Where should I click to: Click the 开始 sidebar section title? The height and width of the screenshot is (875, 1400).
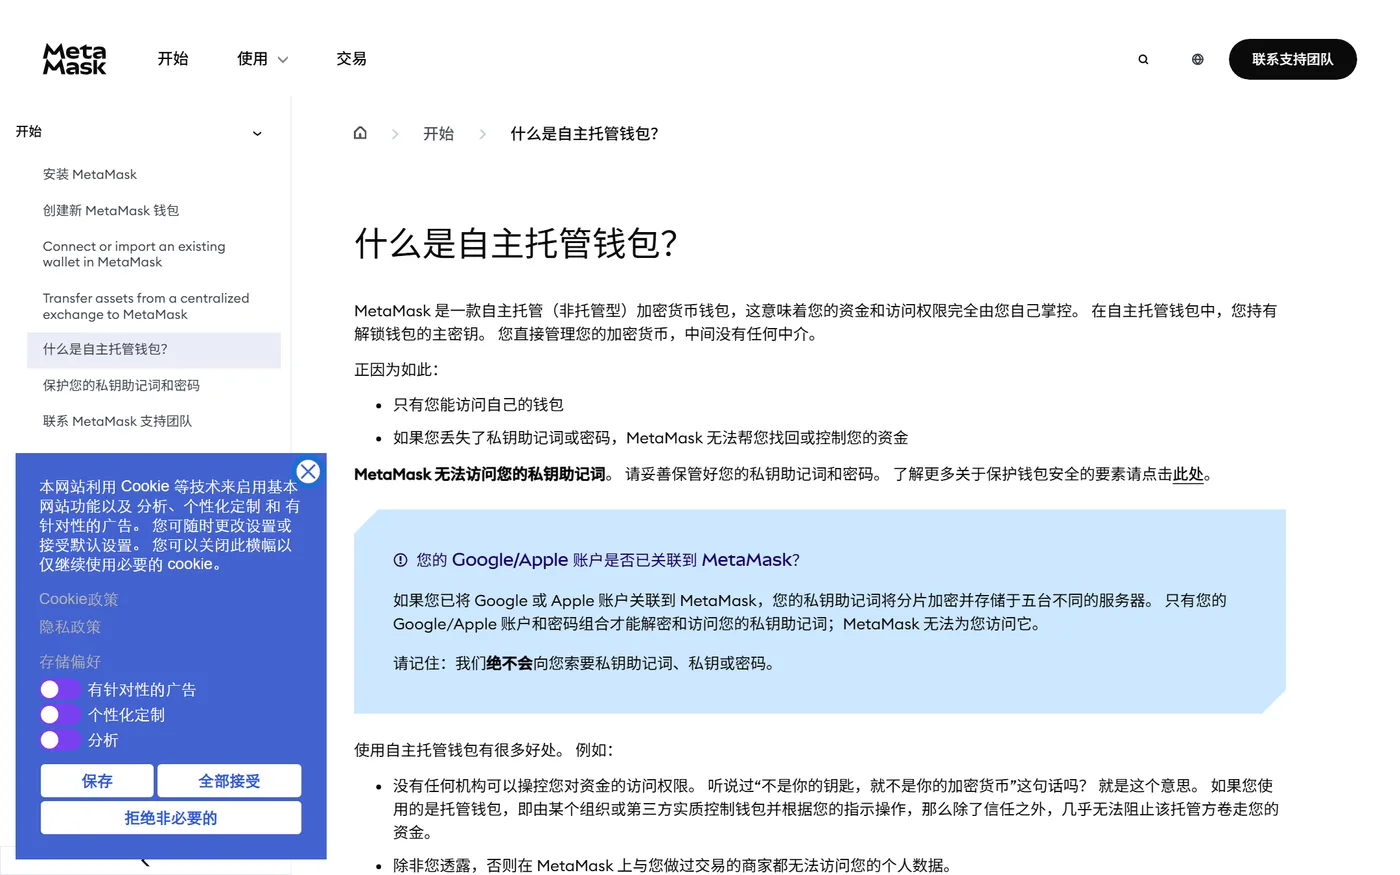29,131
